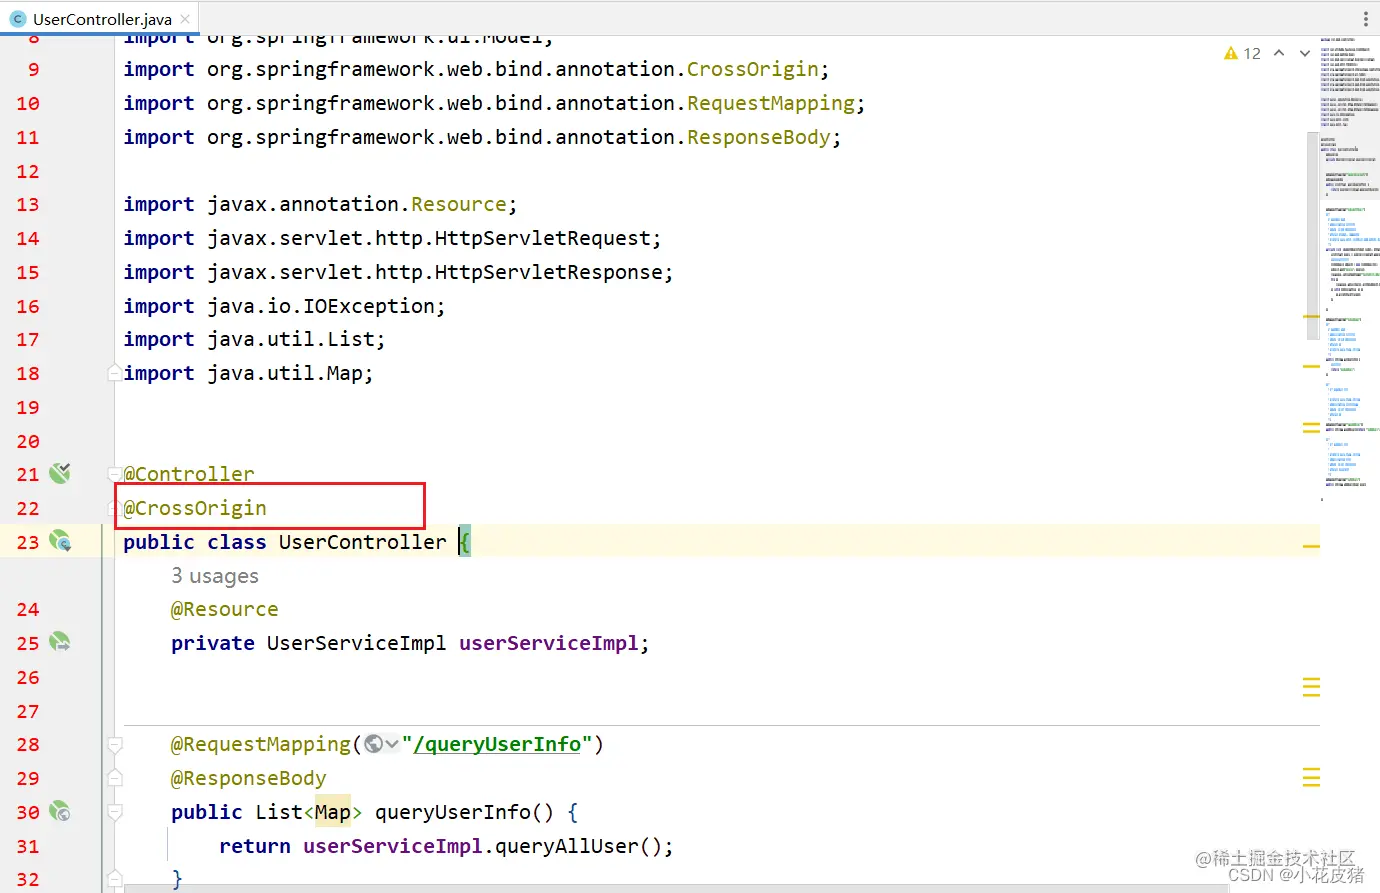Click the yellow warning stripe next to line 29
This screenshot has height=893, width=1380.
pos(1311,777)
